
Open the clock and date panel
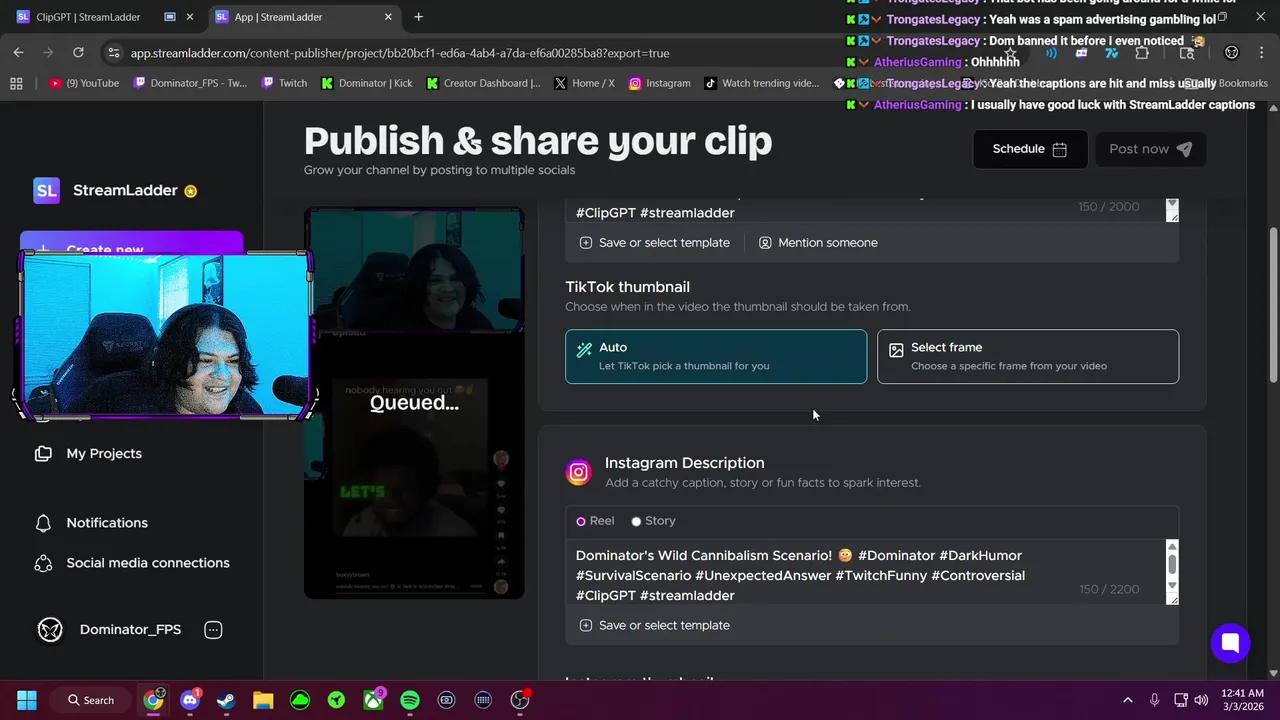tap(1243, 700)
